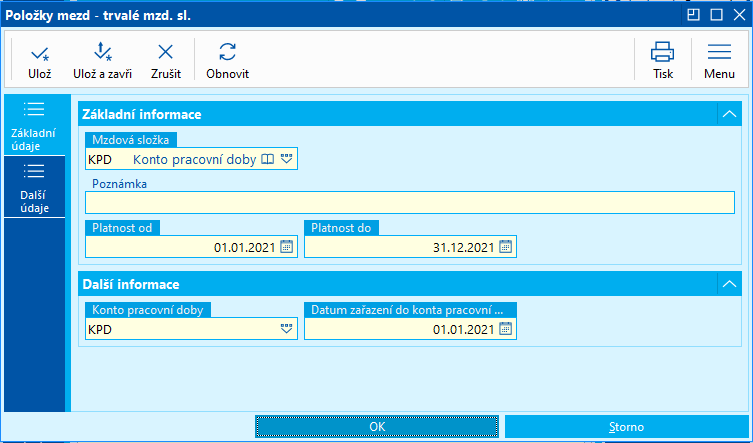Click the Tisk printer icon
The image size is (753, 443).
(662, 52)
